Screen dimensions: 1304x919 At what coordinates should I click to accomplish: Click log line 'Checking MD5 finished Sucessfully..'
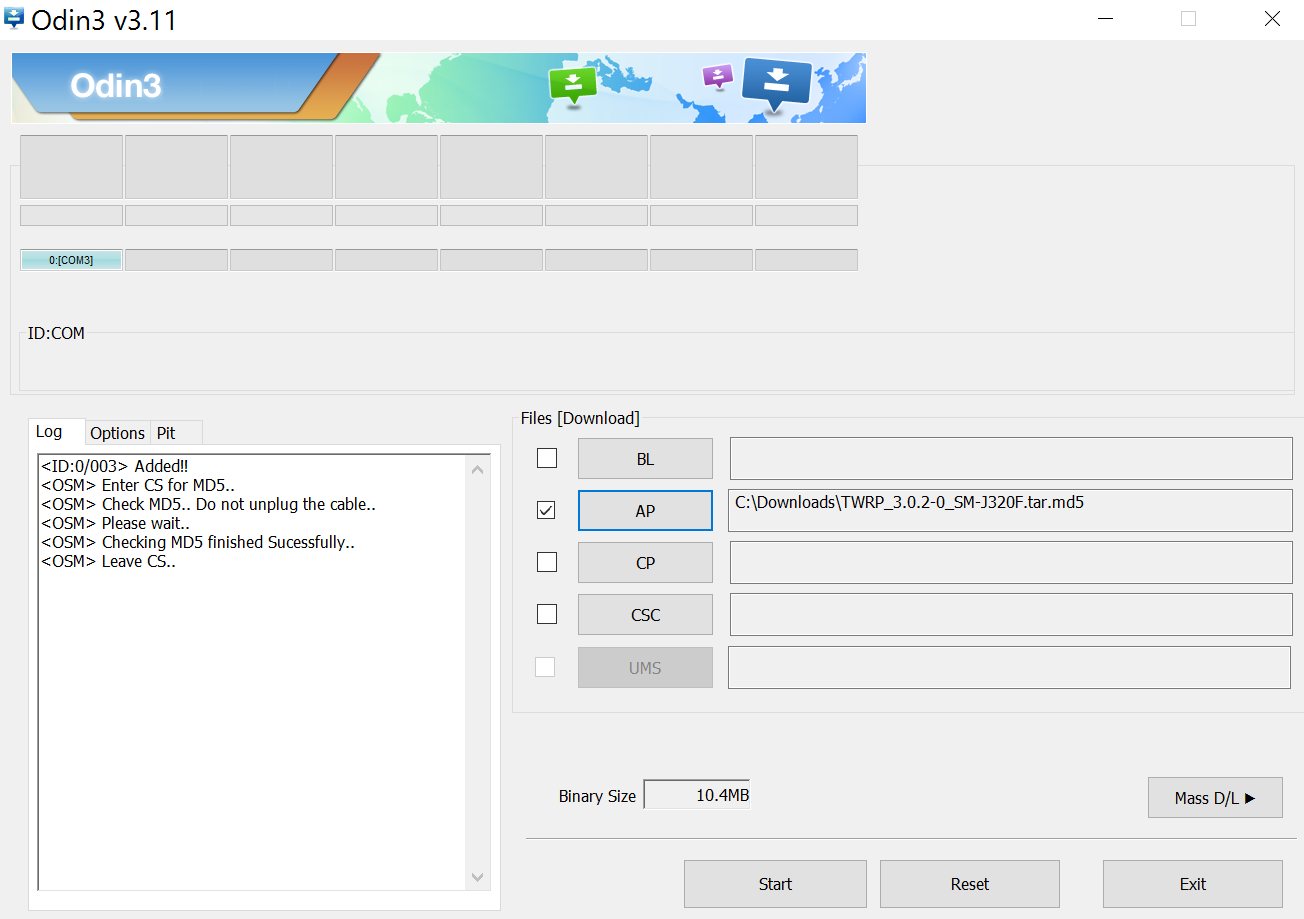198,542
